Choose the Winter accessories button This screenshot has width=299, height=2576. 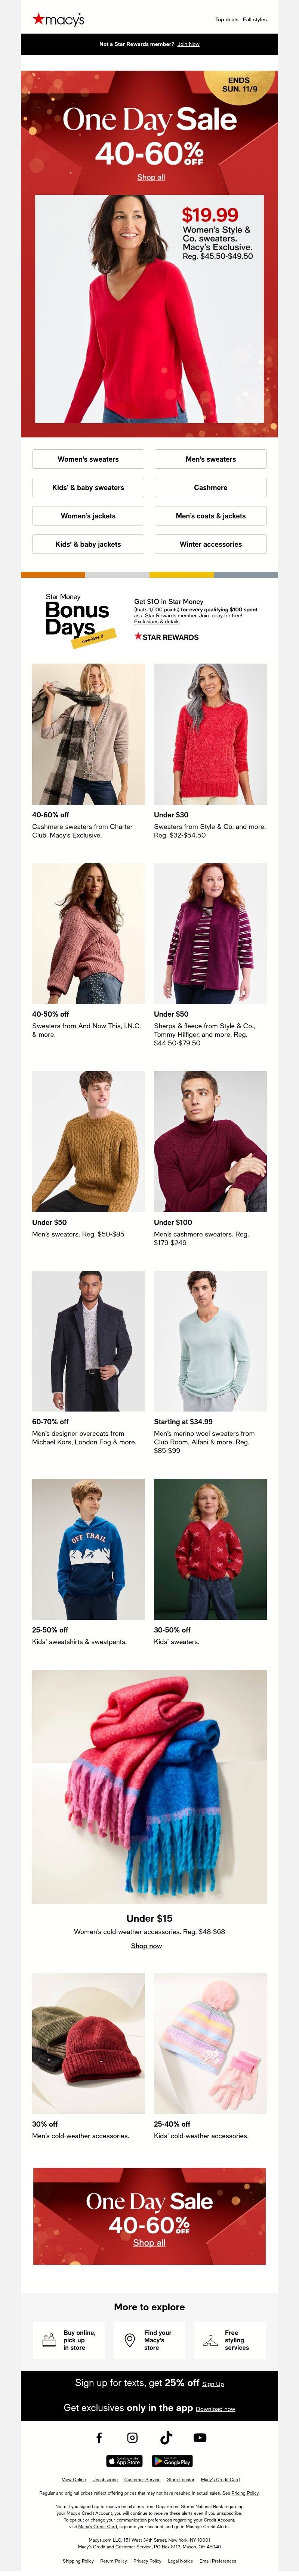point(210,544)
